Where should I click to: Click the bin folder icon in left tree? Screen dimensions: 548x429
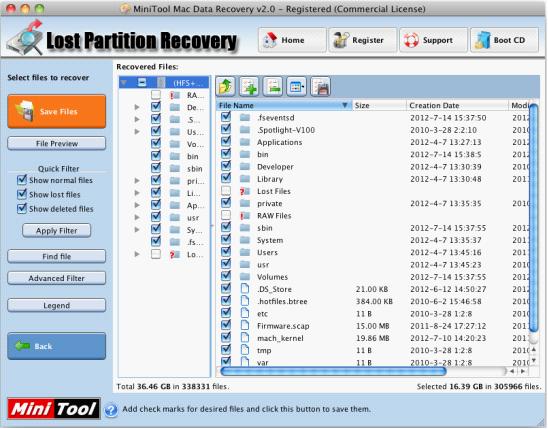[x=175, y=156]
